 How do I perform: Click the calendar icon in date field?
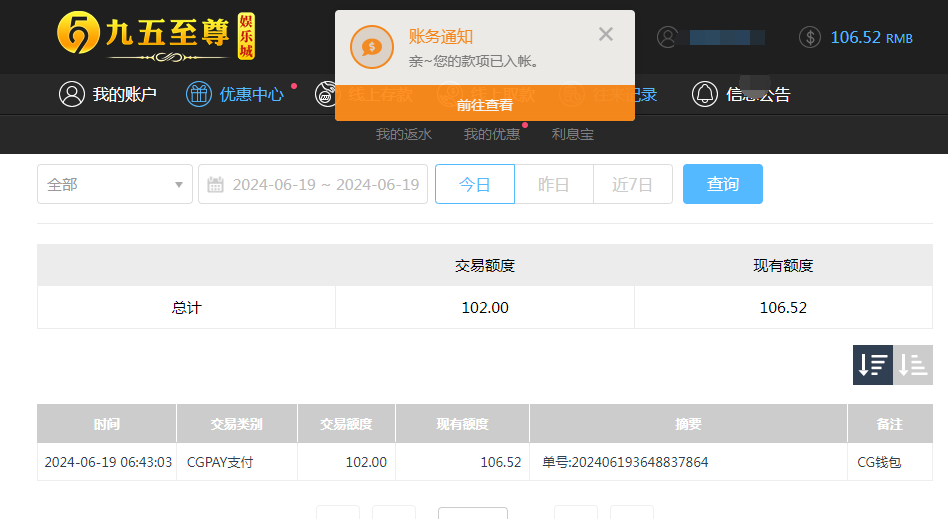(215, 185)
